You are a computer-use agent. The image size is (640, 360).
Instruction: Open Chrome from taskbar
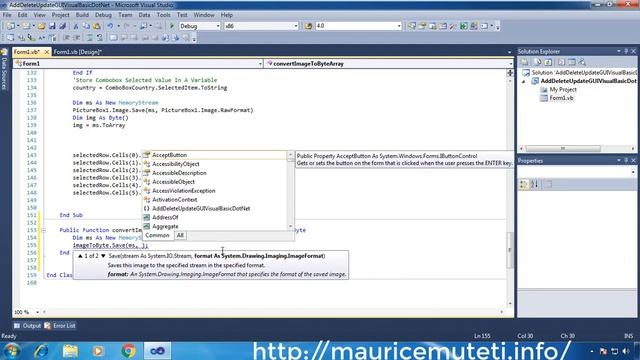(x=129, y=351)
